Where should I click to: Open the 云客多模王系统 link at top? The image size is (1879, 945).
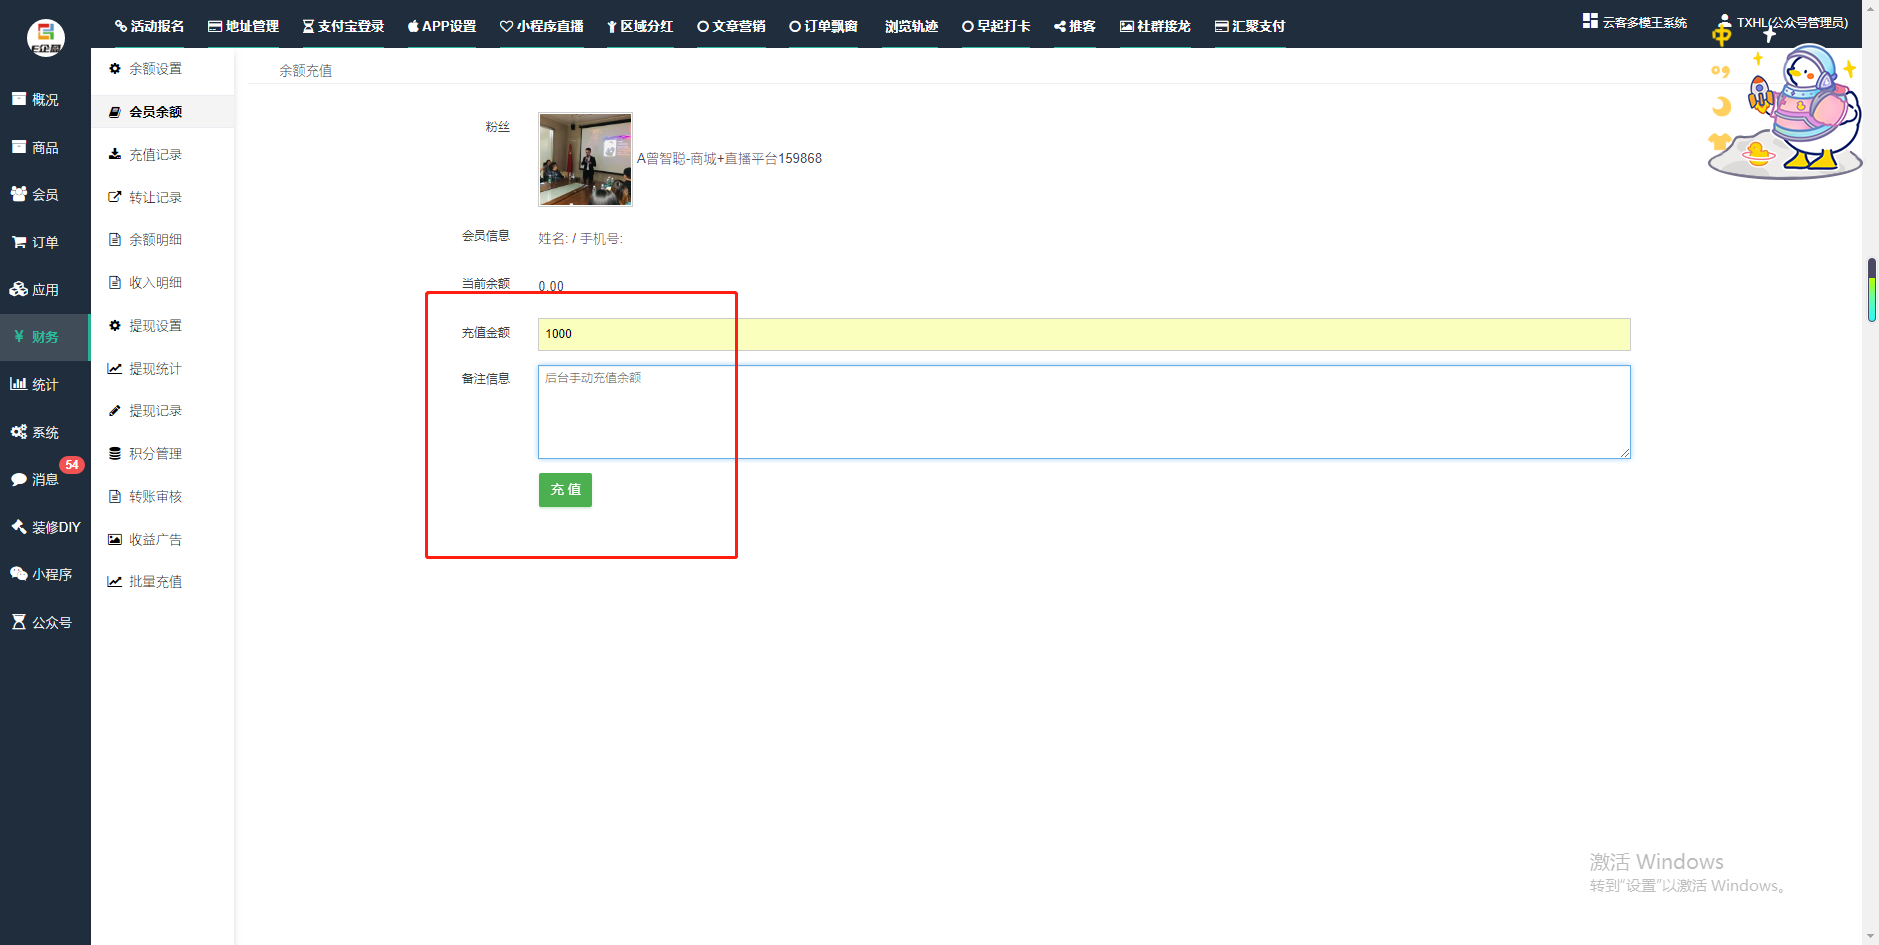pyautogui.click(x=1635, y=22)
